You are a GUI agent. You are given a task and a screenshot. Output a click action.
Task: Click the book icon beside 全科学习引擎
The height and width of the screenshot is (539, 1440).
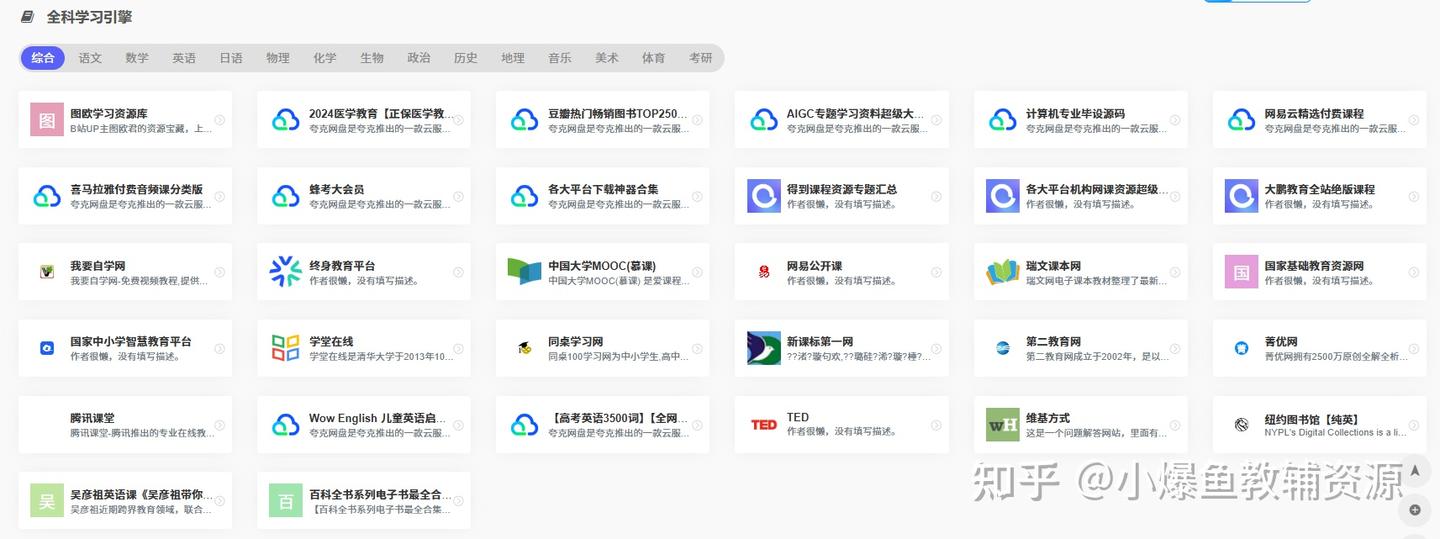click(x=28, y=17)
